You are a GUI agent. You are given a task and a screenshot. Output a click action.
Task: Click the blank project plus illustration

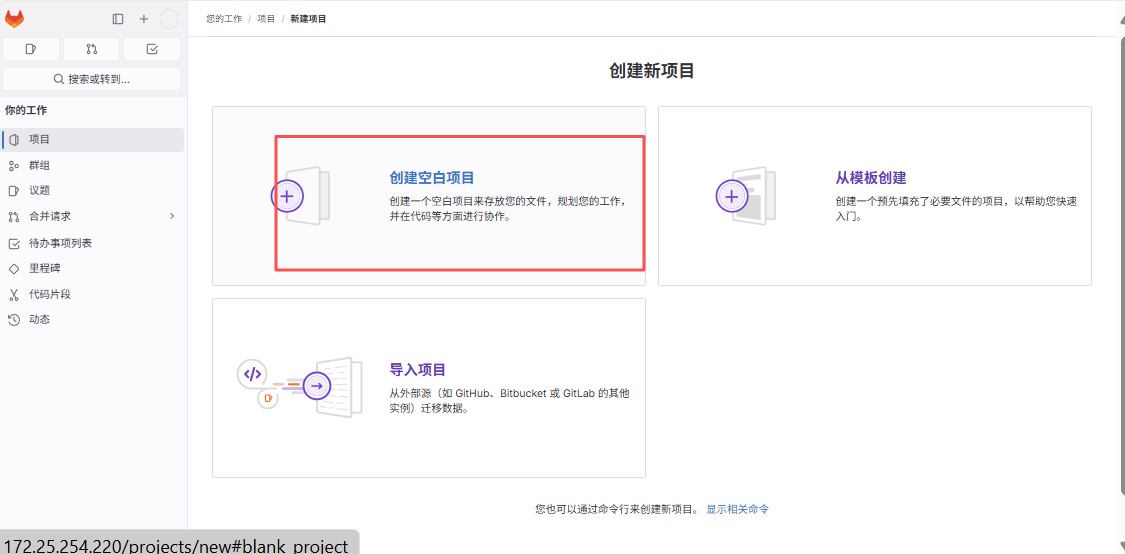point(301,196)
